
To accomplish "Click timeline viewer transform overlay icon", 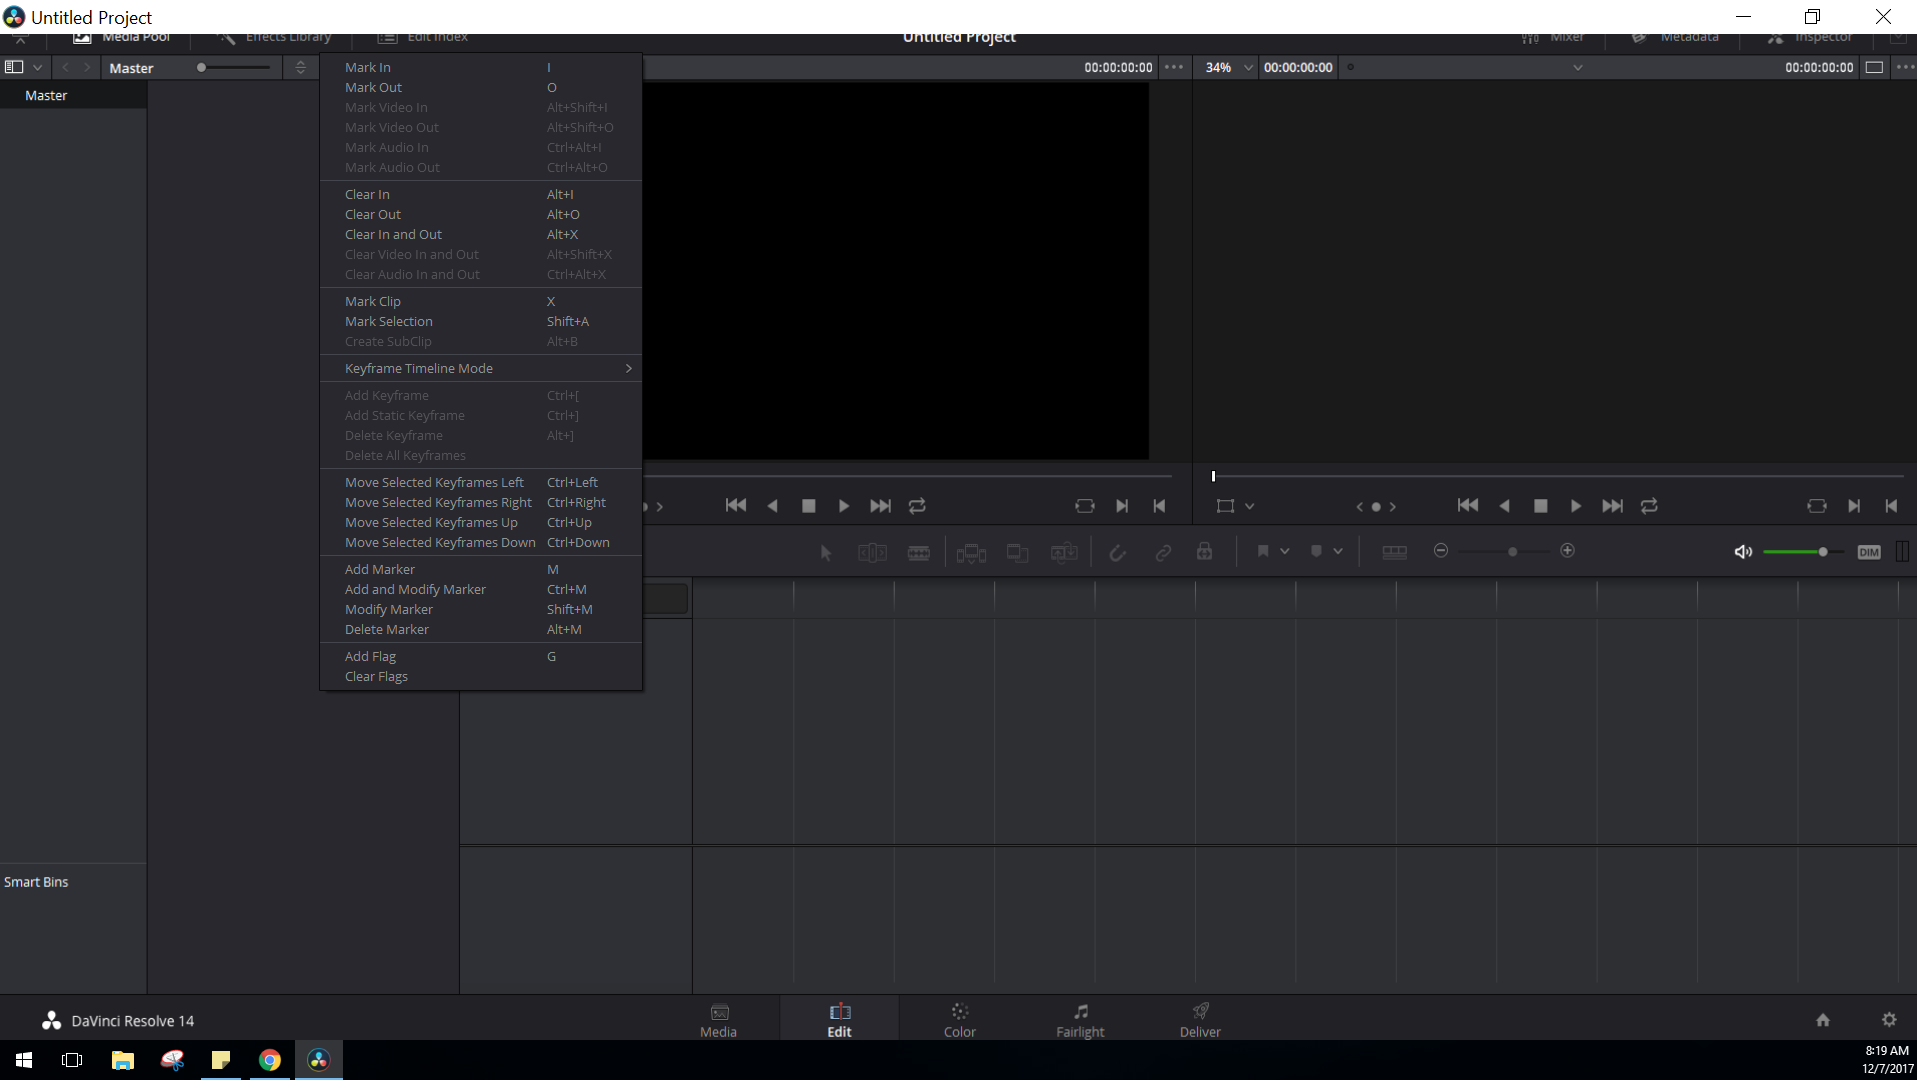I will [x=1225, y=506].
